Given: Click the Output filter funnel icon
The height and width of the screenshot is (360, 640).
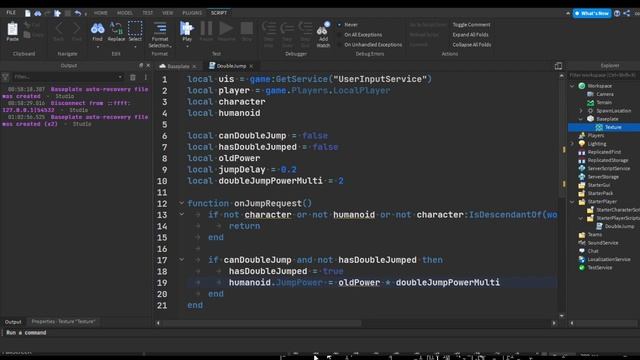Looking at the screenshot, I should (x=5, y=77).
